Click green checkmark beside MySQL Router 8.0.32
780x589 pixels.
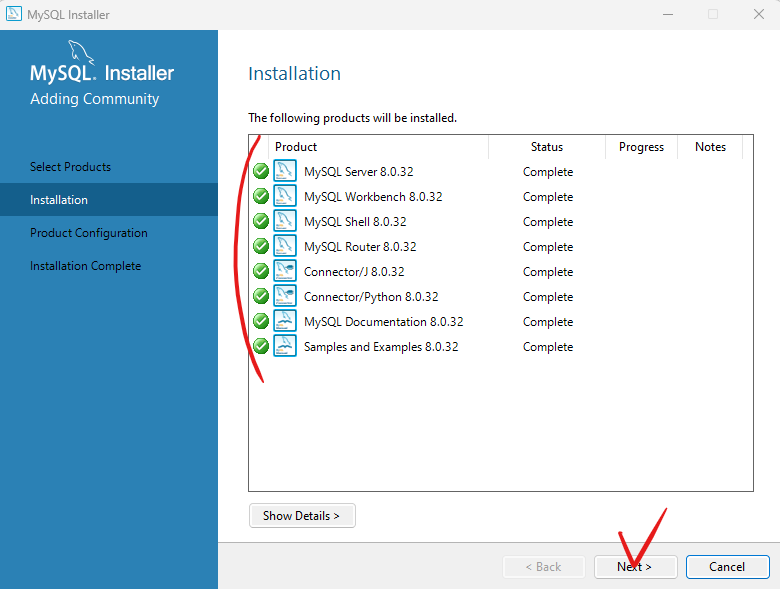point(261,246)
